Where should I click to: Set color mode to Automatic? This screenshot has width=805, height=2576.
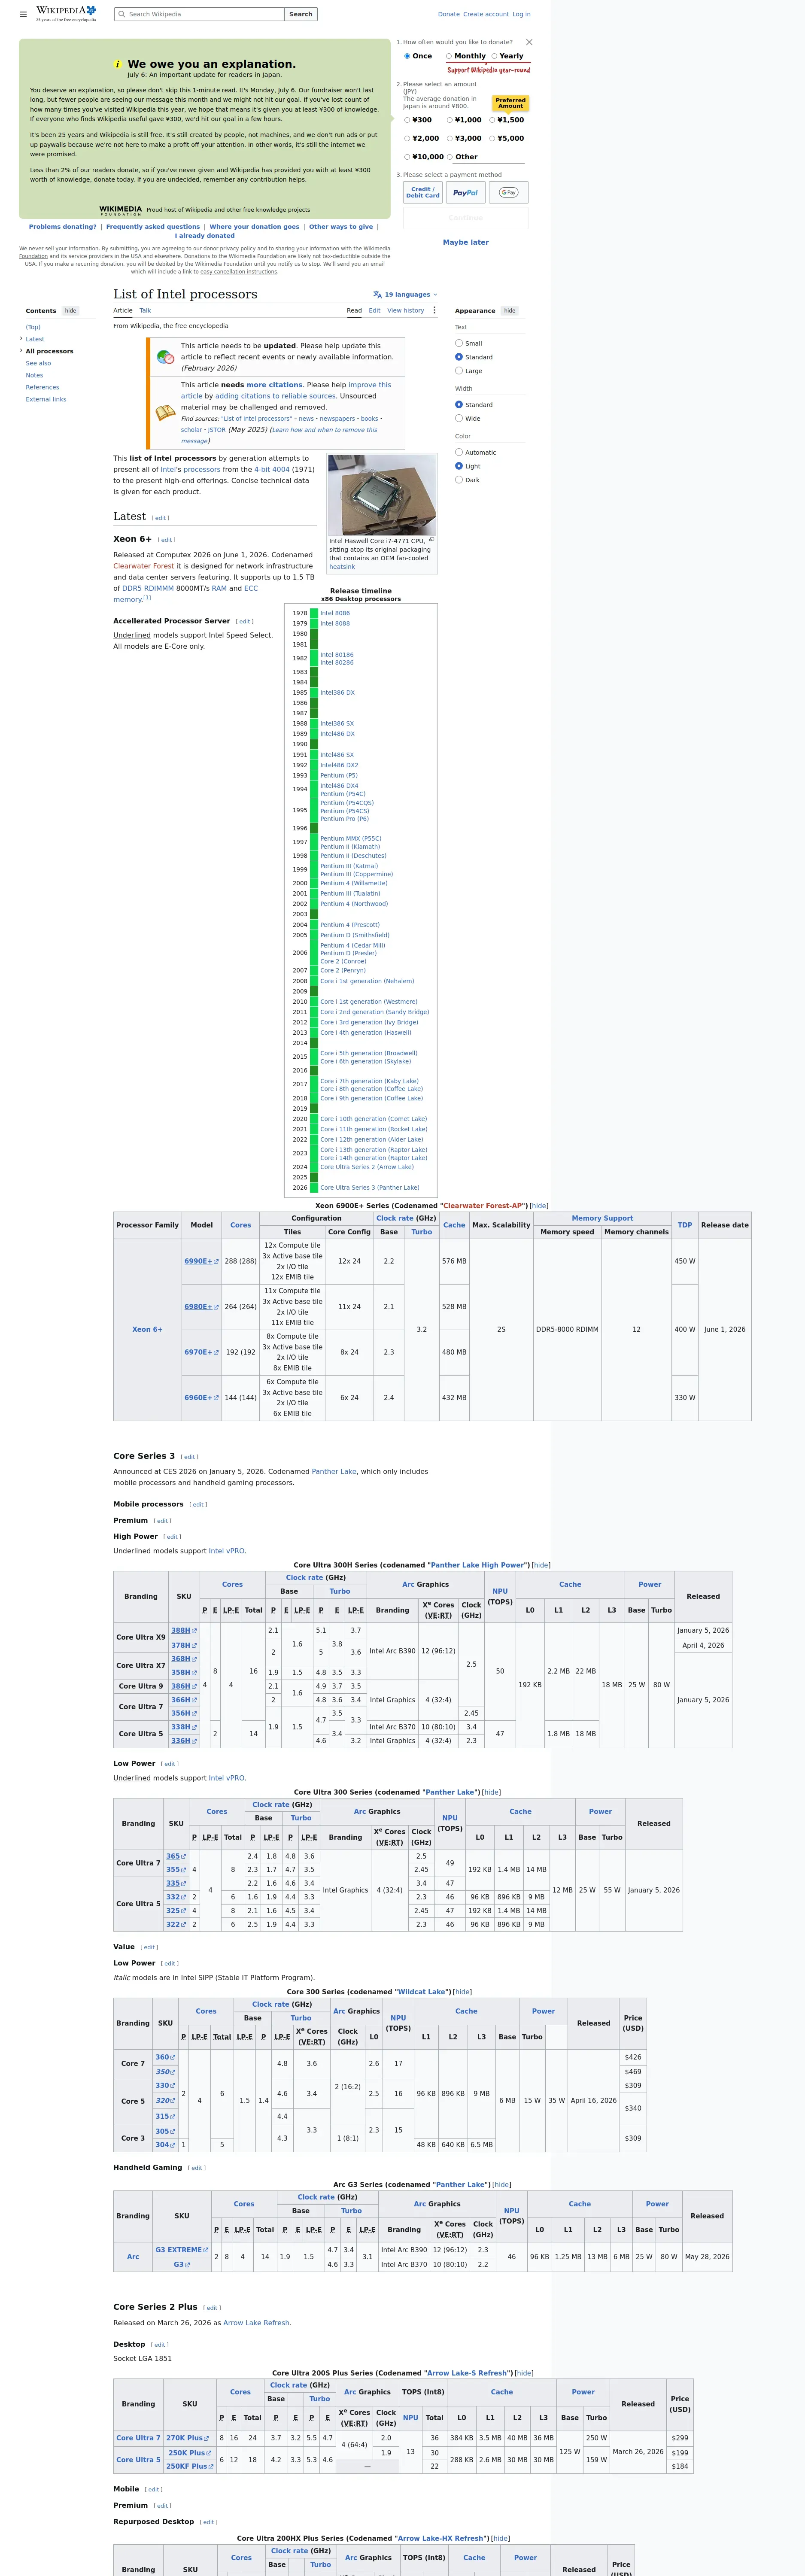459,452
